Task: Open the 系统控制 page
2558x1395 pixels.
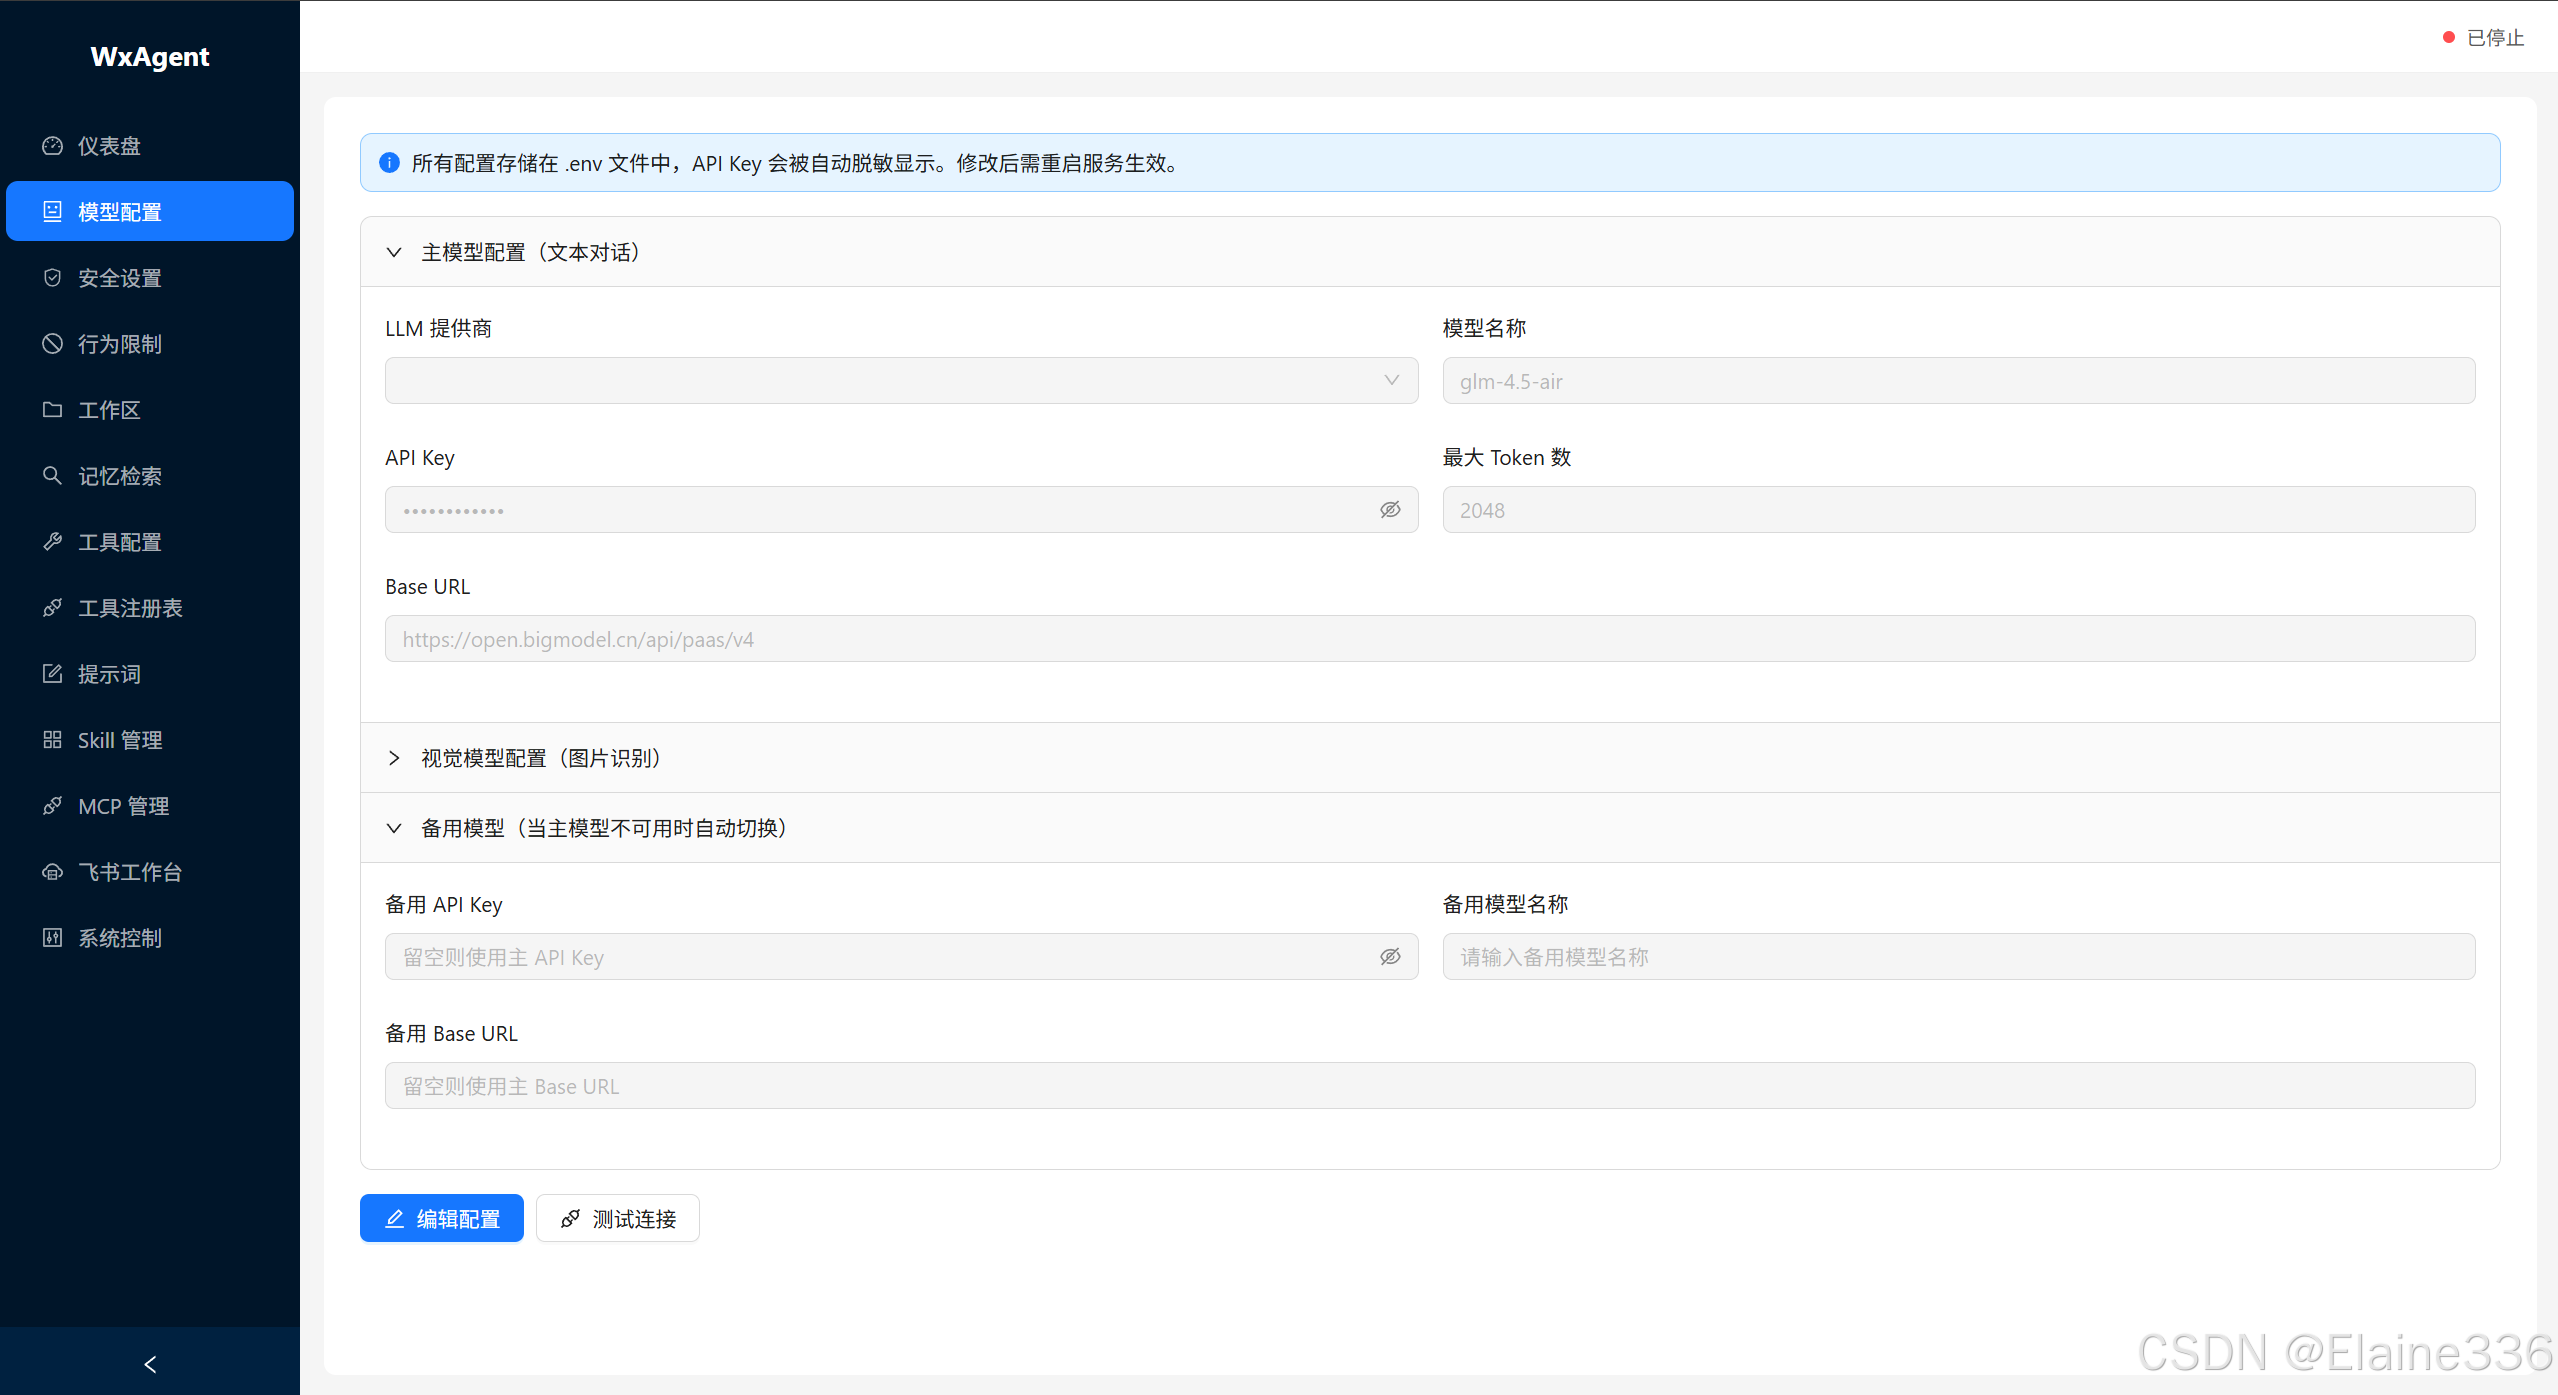Action: click(150, 938)
